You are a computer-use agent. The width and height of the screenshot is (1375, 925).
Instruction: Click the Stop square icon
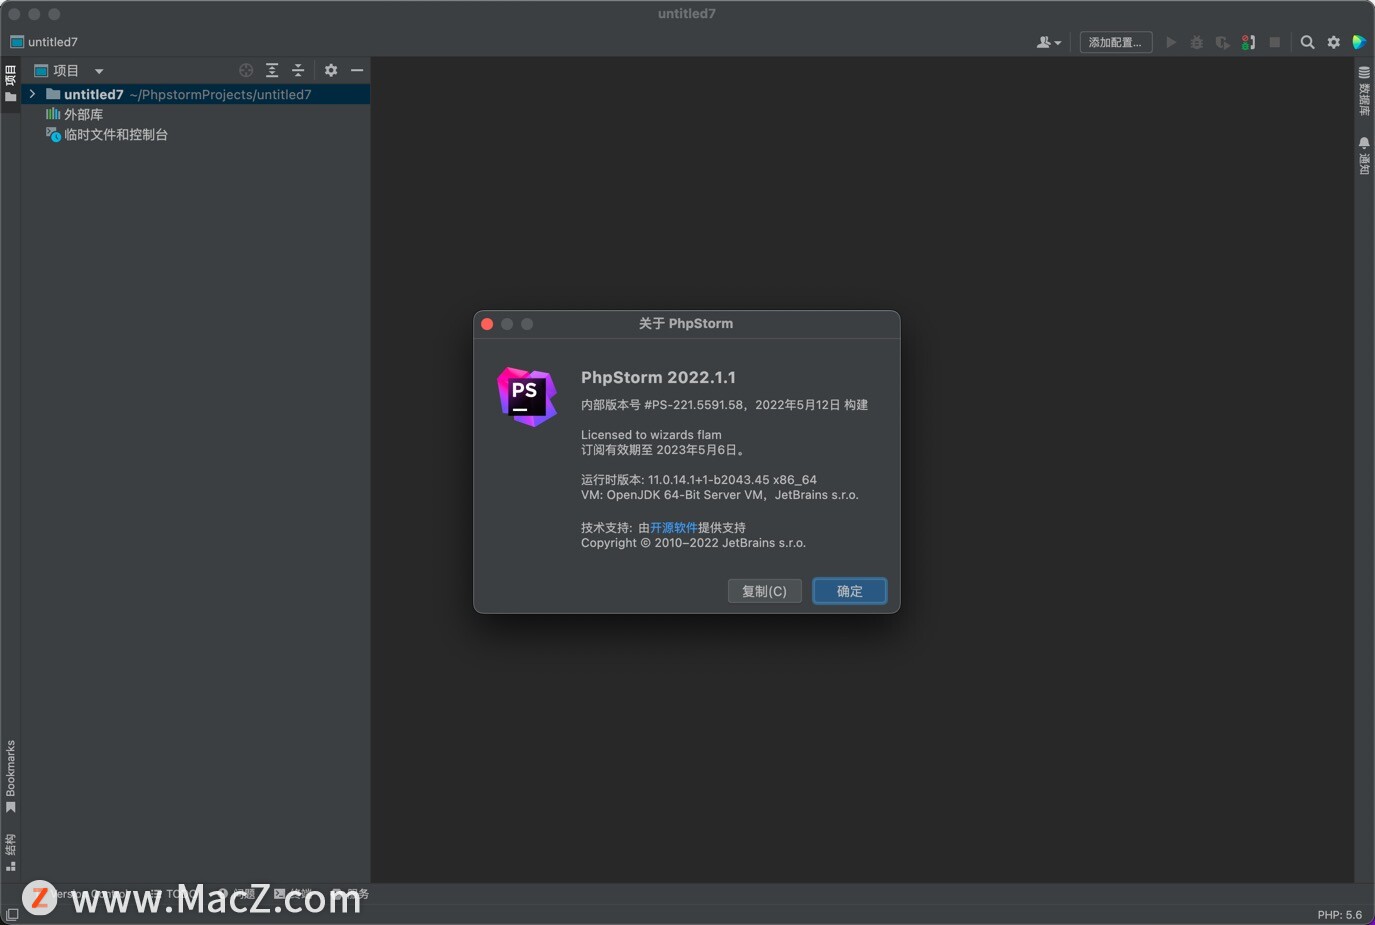(x=1274, y=42)
